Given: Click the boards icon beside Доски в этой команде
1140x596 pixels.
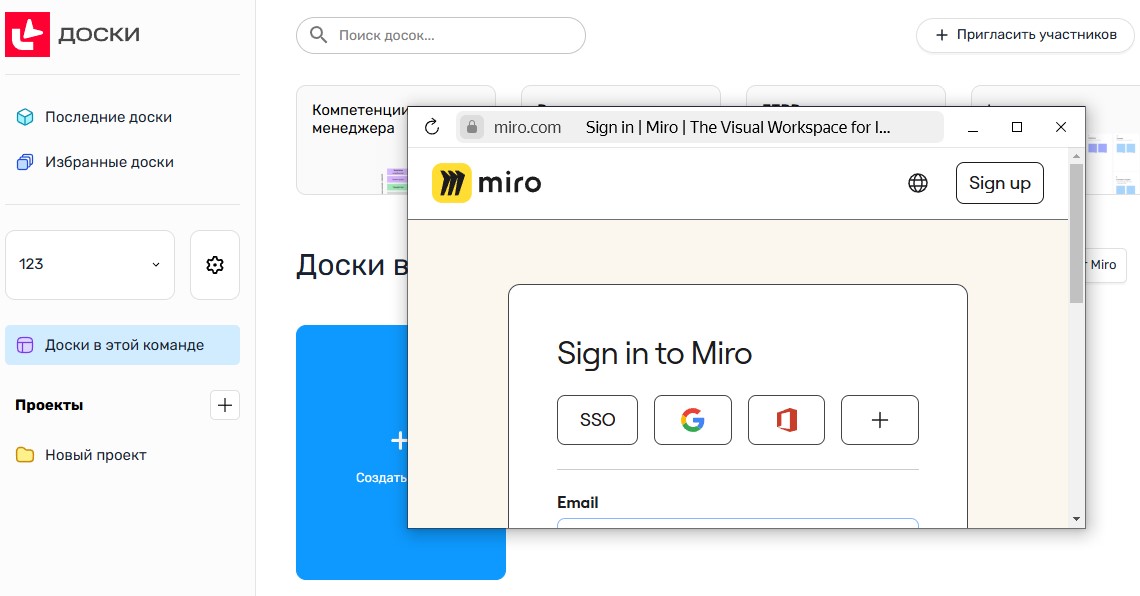Looking at the screenshot, I should click(25, 345).
